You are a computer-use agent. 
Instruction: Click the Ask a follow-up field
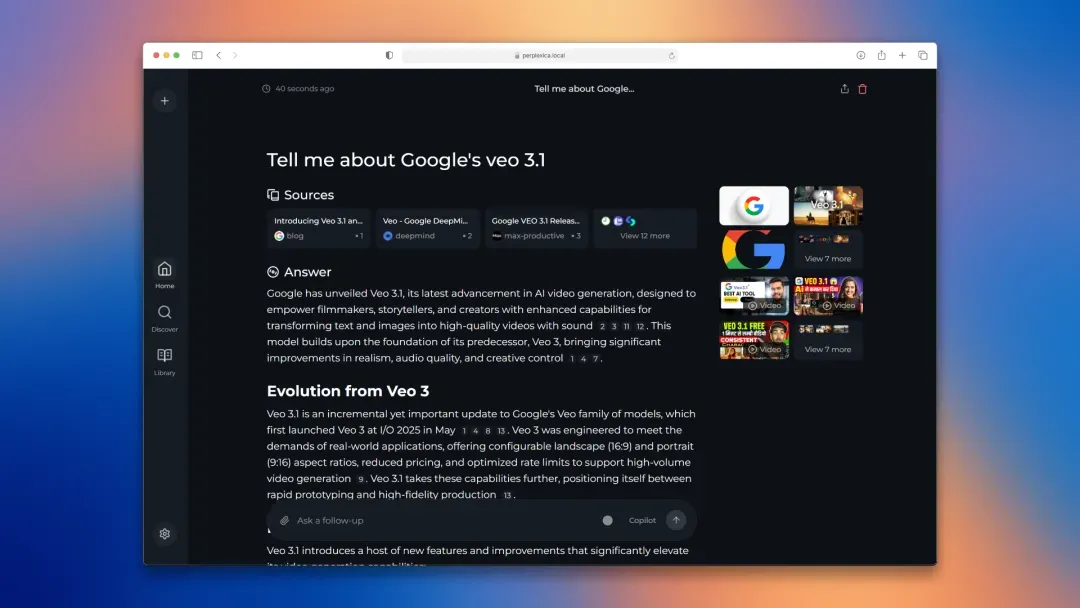click(x=440, y=521)
